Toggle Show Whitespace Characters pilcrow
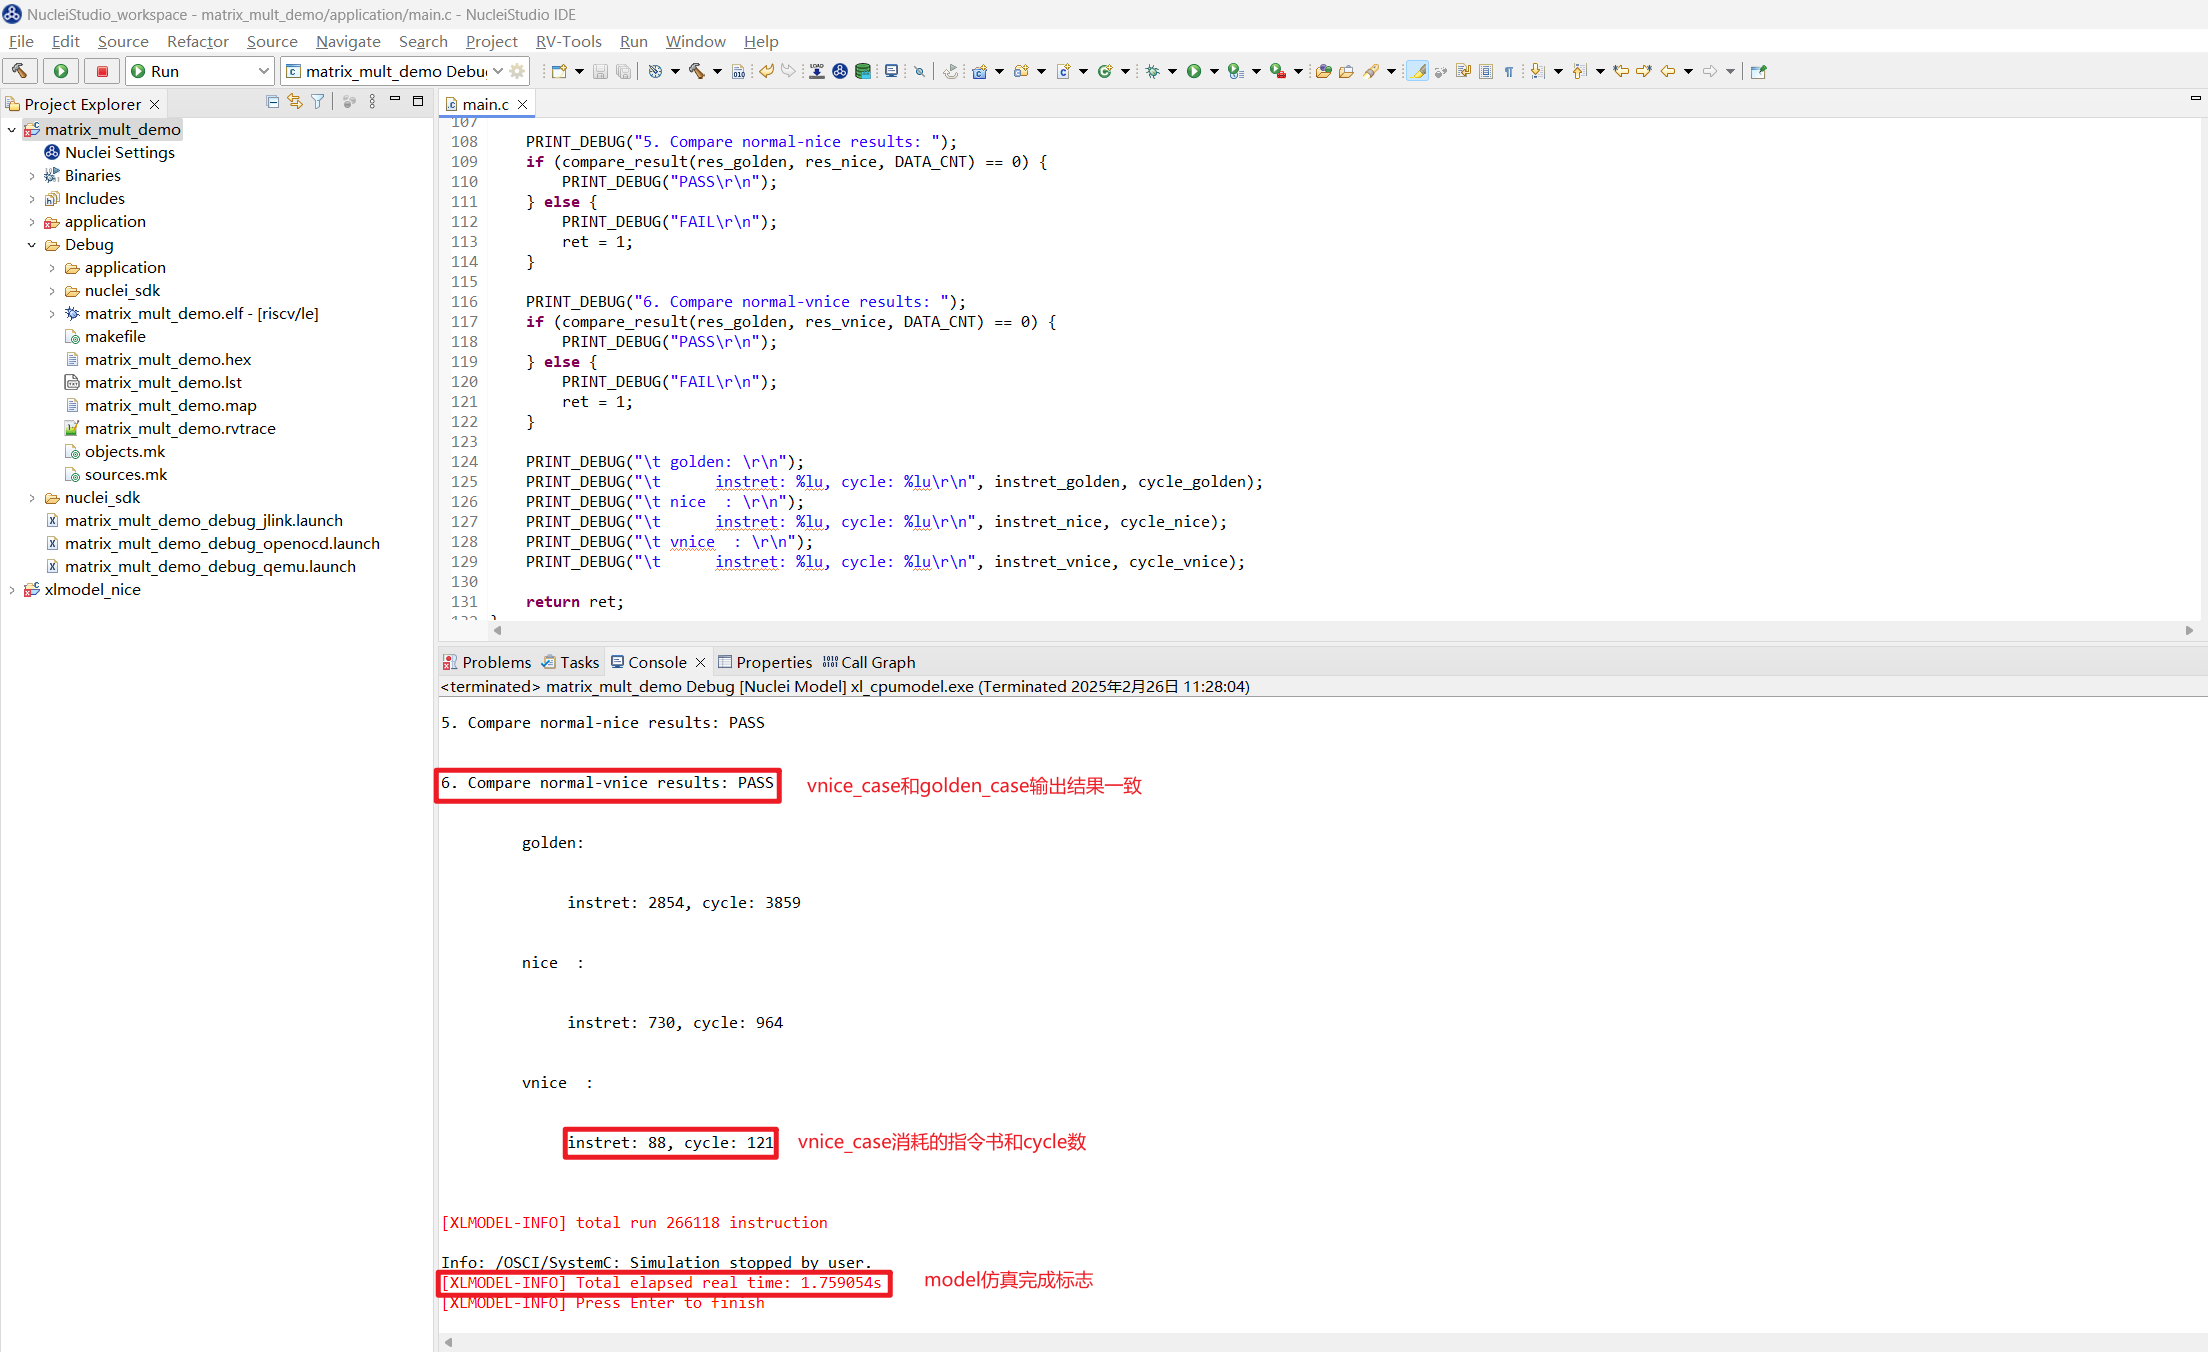This screenshot has width=2208, height=1352. pyautogui.click(x=1509, y=71)
